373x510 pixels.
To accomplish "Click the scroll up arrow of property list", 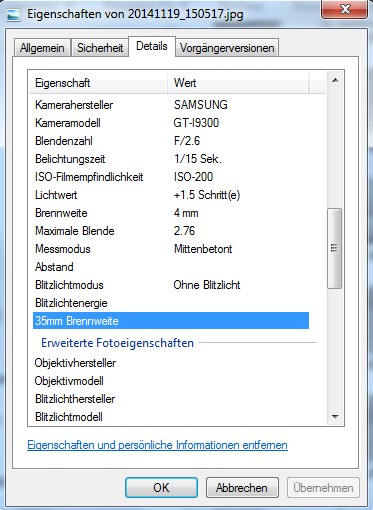I will (335, 80).
